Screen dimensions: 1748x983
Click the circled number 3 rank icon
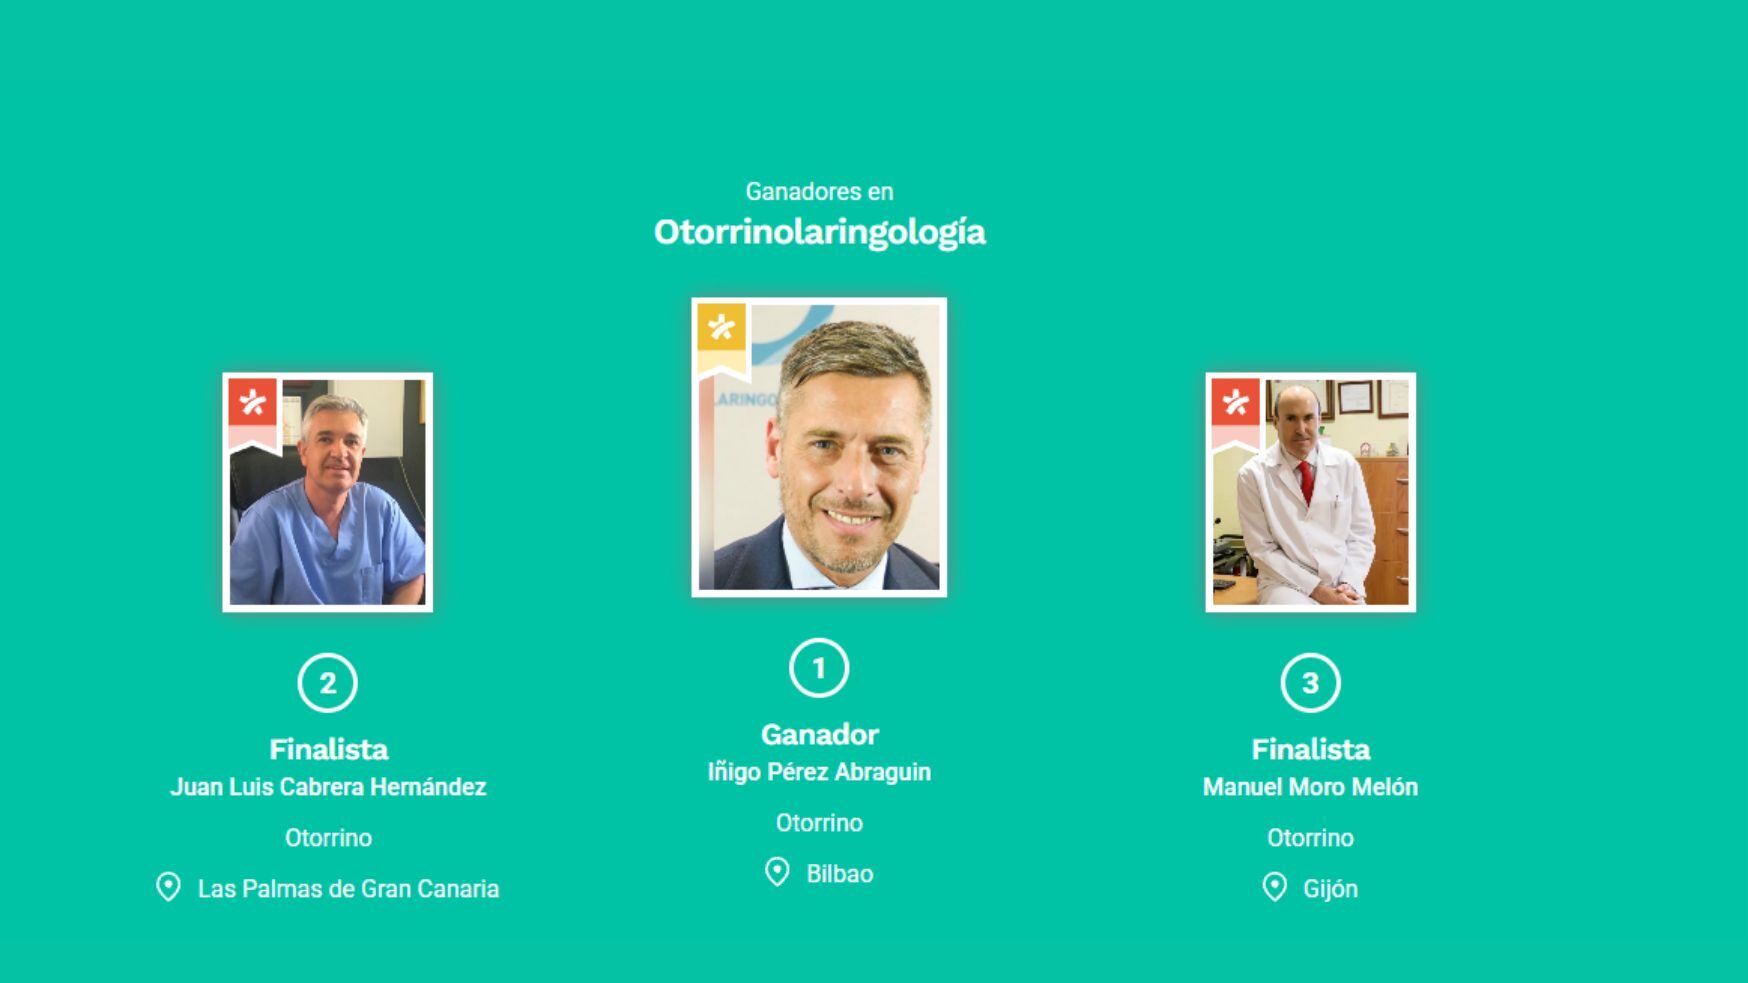1310,683
